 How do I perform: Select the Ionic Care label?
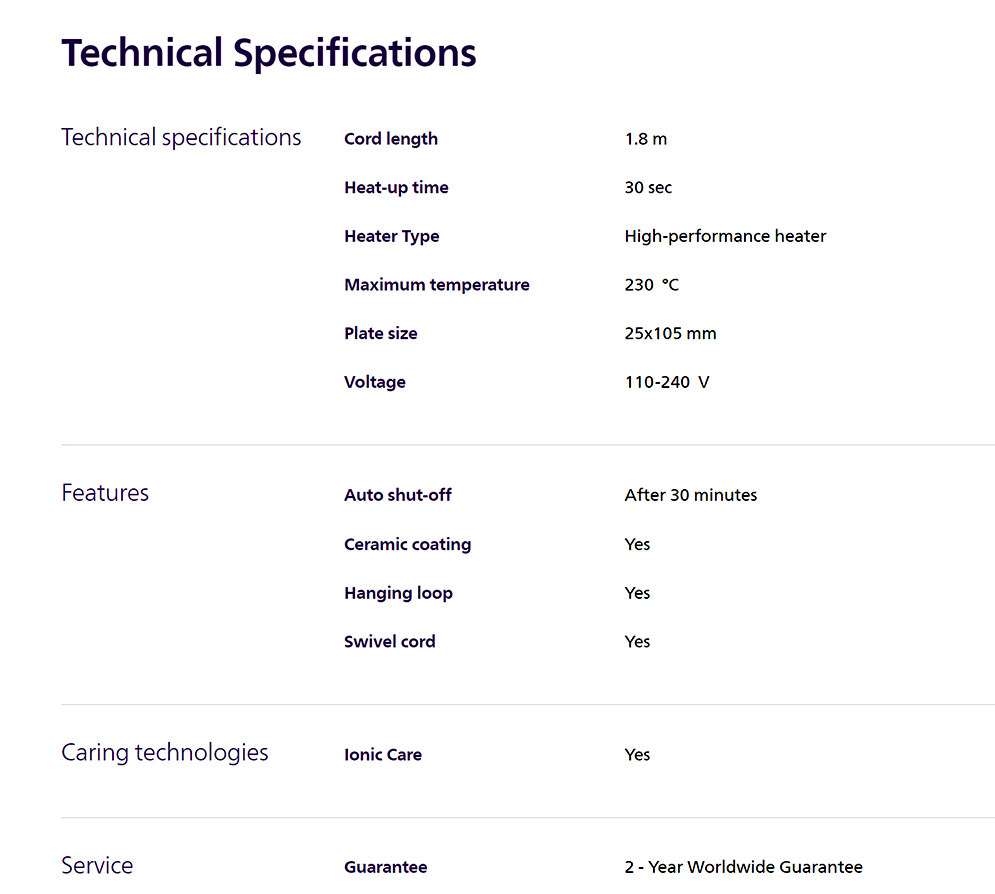point(383,755)
